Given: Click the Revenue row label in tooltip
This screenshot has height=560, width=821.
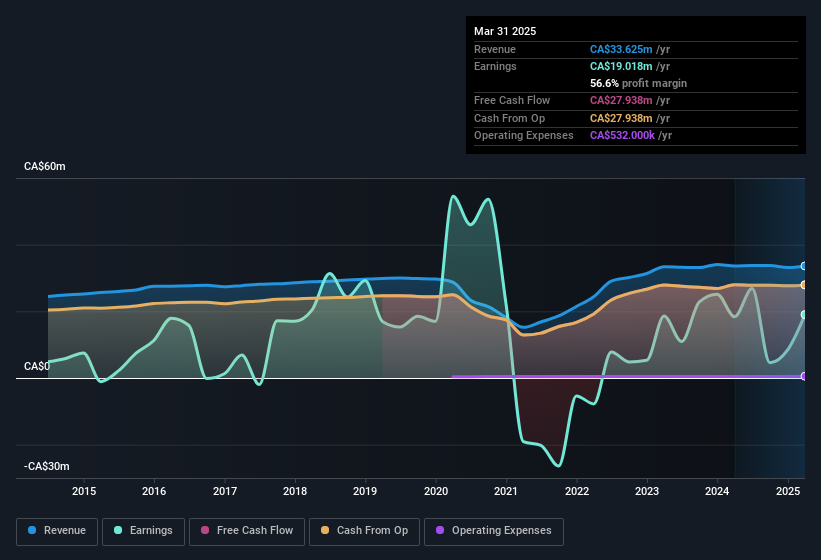Looking at the screenshot, I should tap(495, 49).
